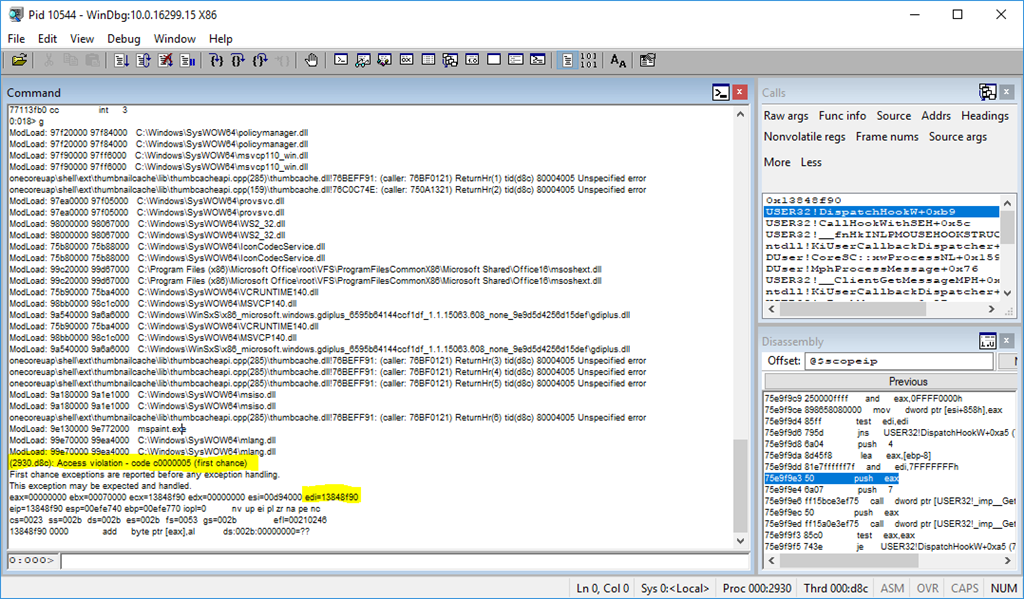The width and height of the screenshot is (1024, 599).
Task: Open the Edit menu
Action: [x=47, y=39]
